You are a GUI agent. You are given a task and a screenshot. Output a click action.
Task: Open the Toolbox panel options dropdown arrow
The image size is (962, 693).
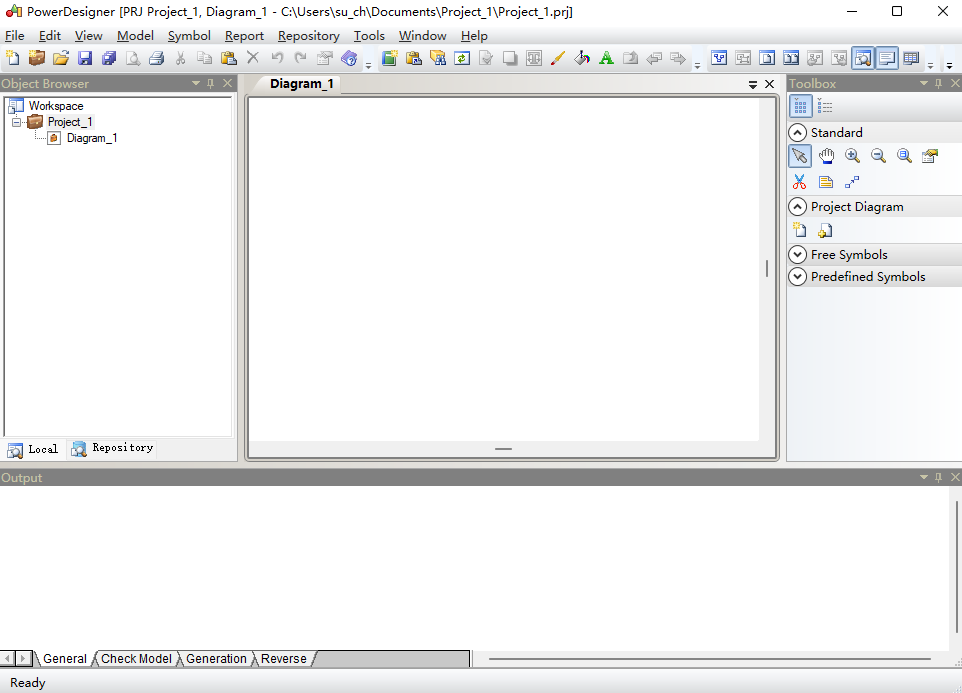coord(924,83)
